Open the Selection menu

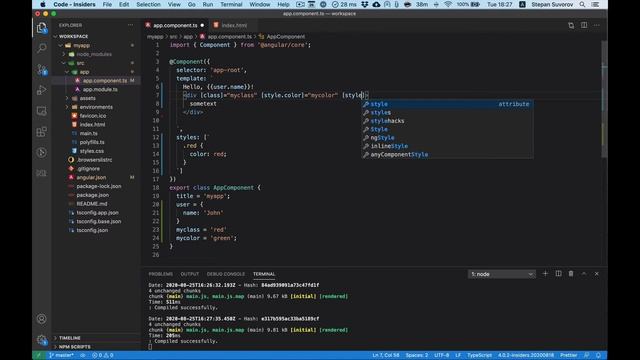click(148, 4)
